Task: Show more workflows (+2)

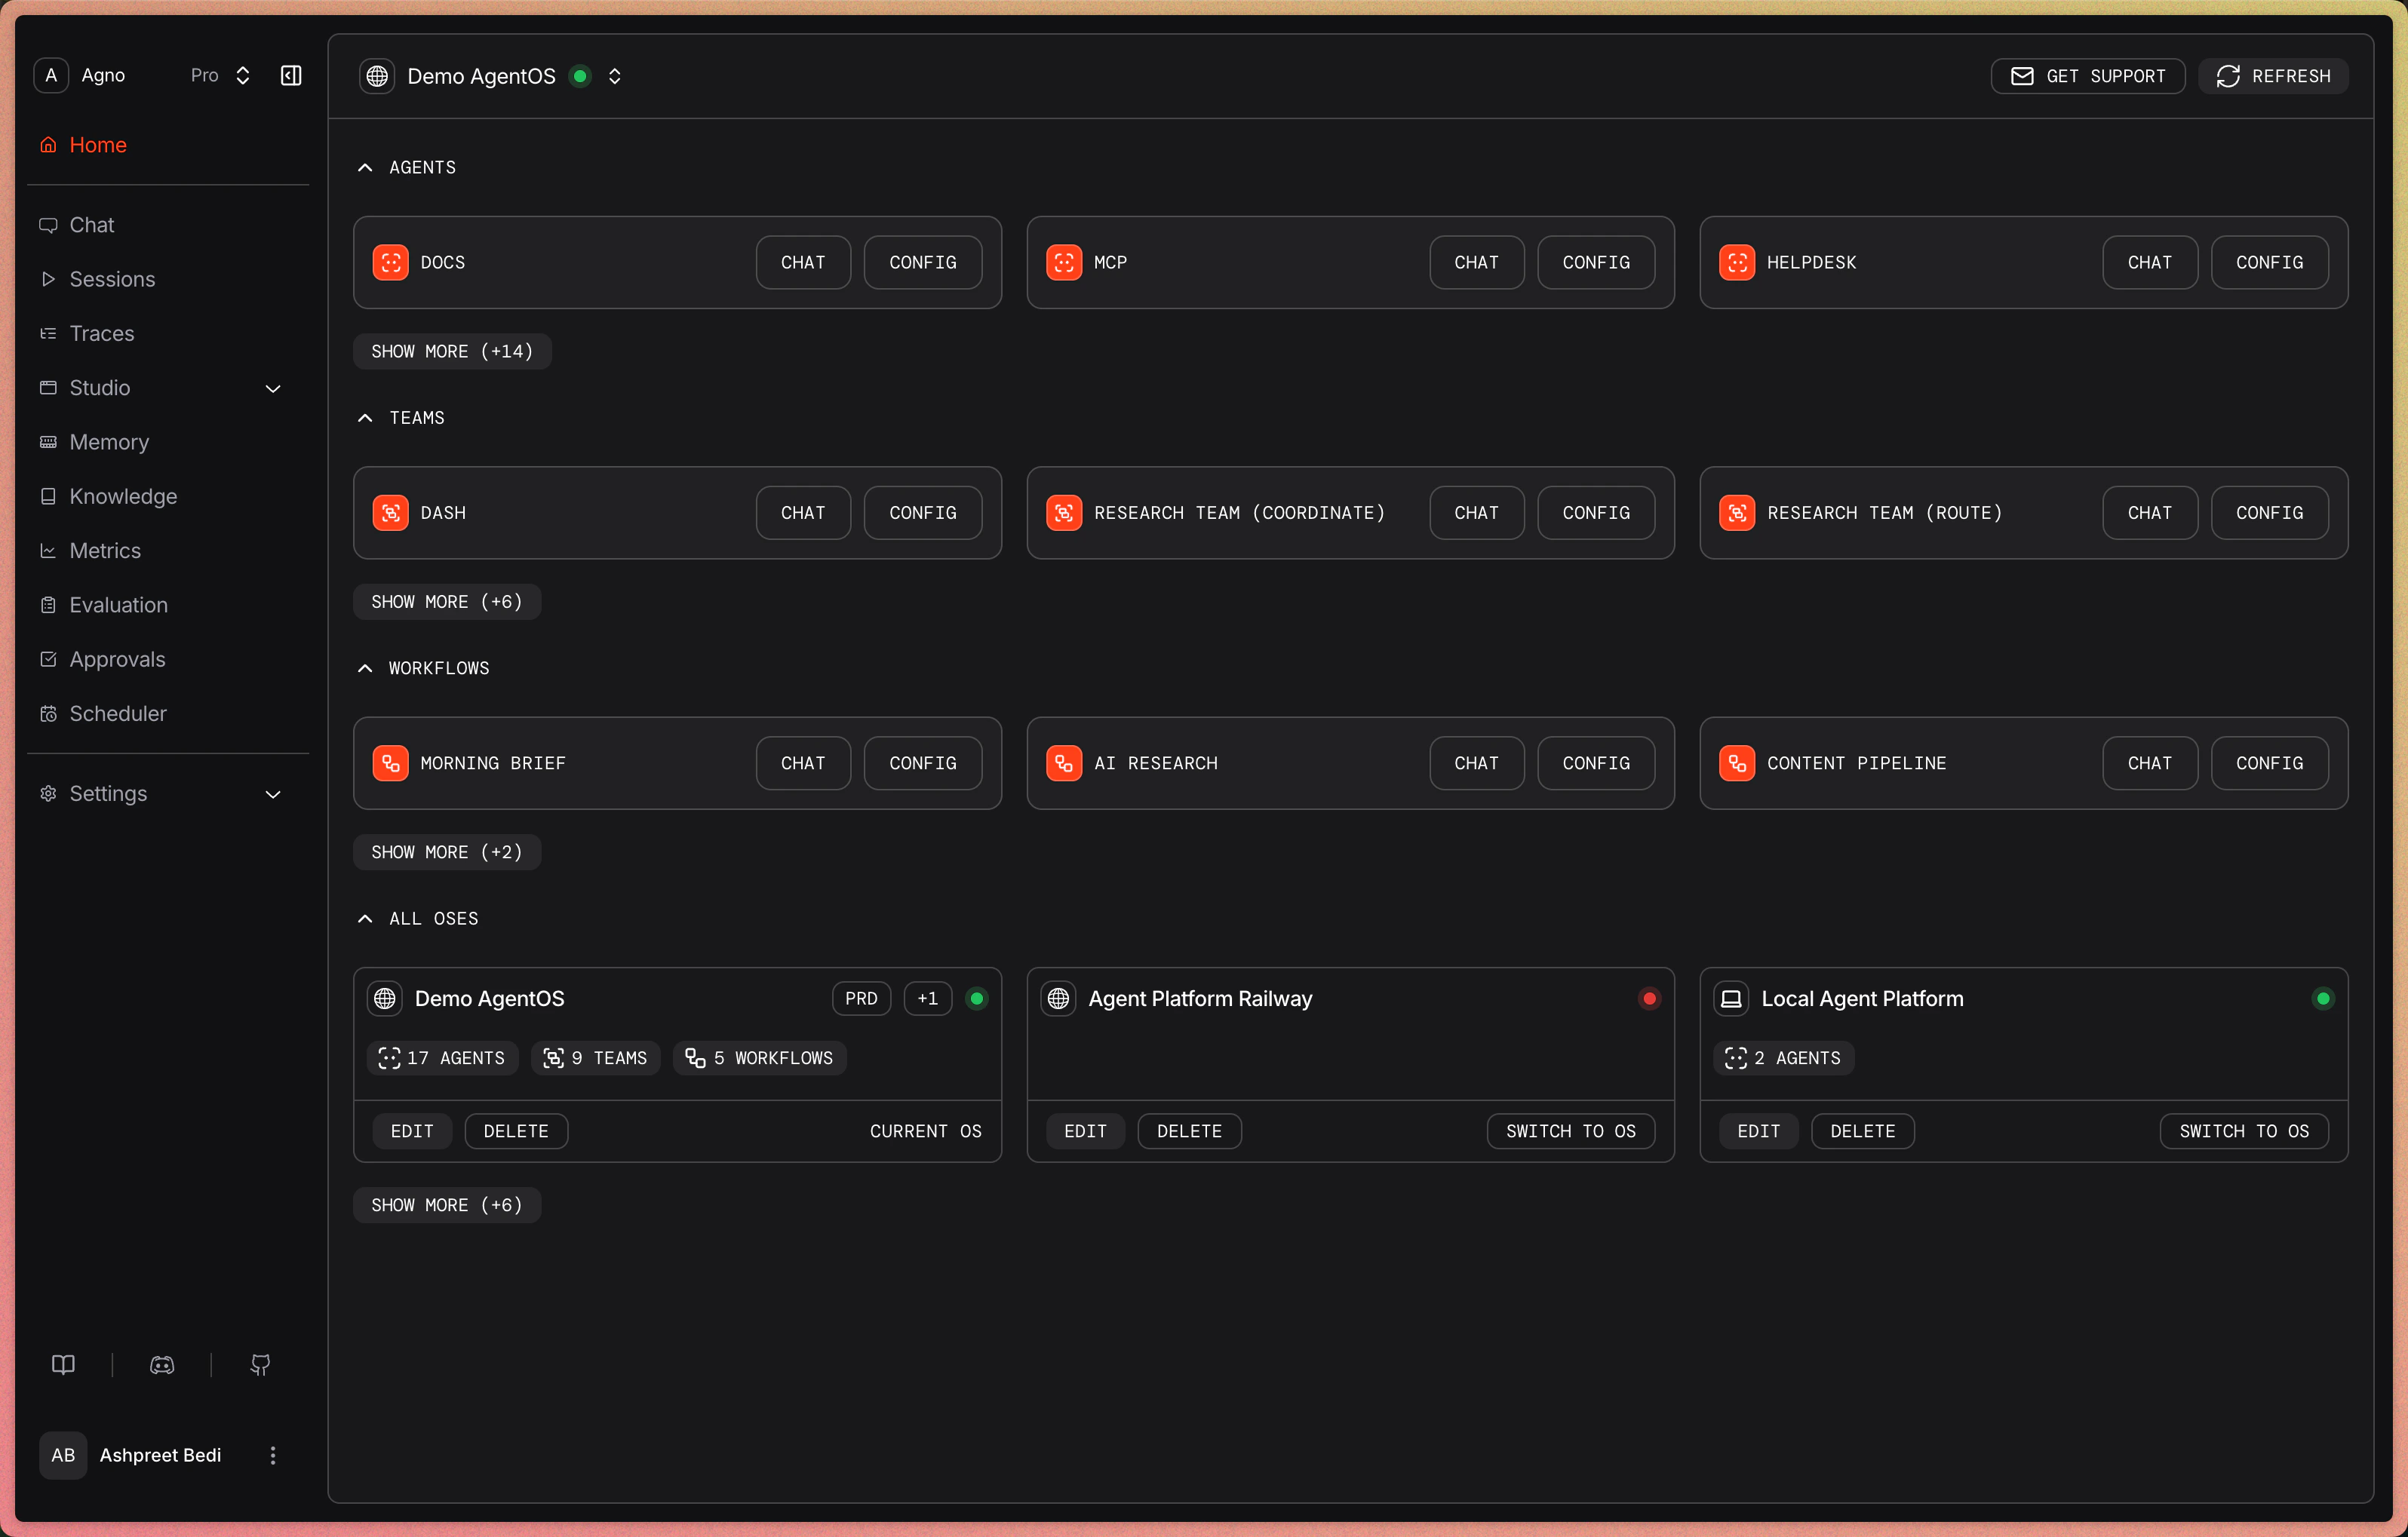Action: (447, 852)
